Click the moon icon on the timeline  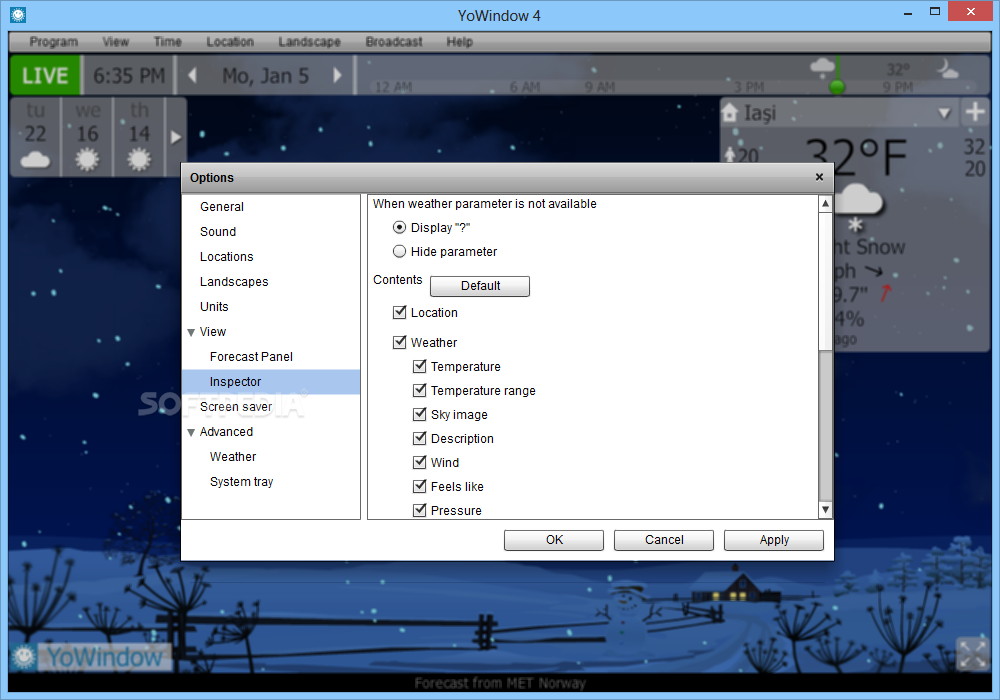(x=946, y=68)
